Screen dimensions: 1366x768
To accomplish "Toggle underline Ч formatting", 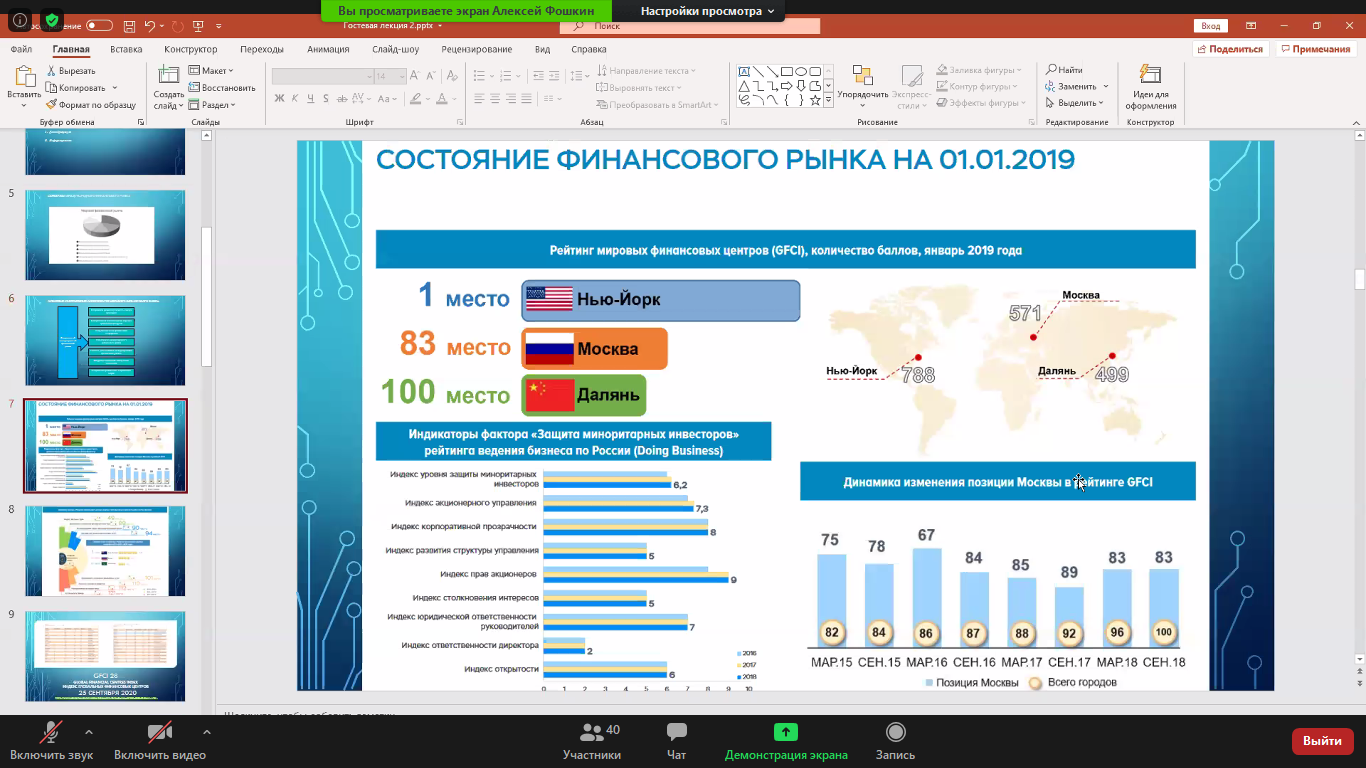I will click(312, 98).
